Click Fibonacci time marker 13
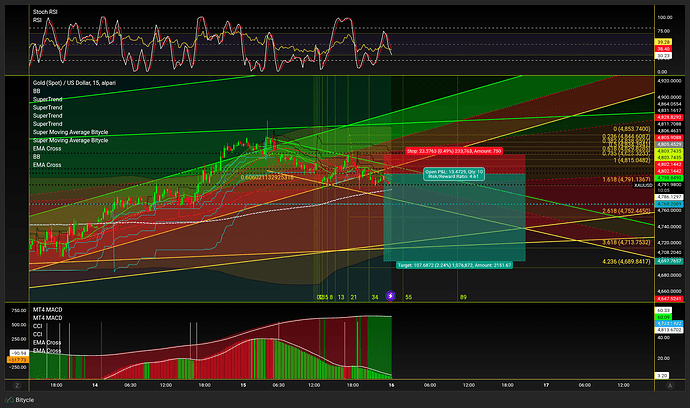This screenshot has height=408, width=690. click(341, 297)
